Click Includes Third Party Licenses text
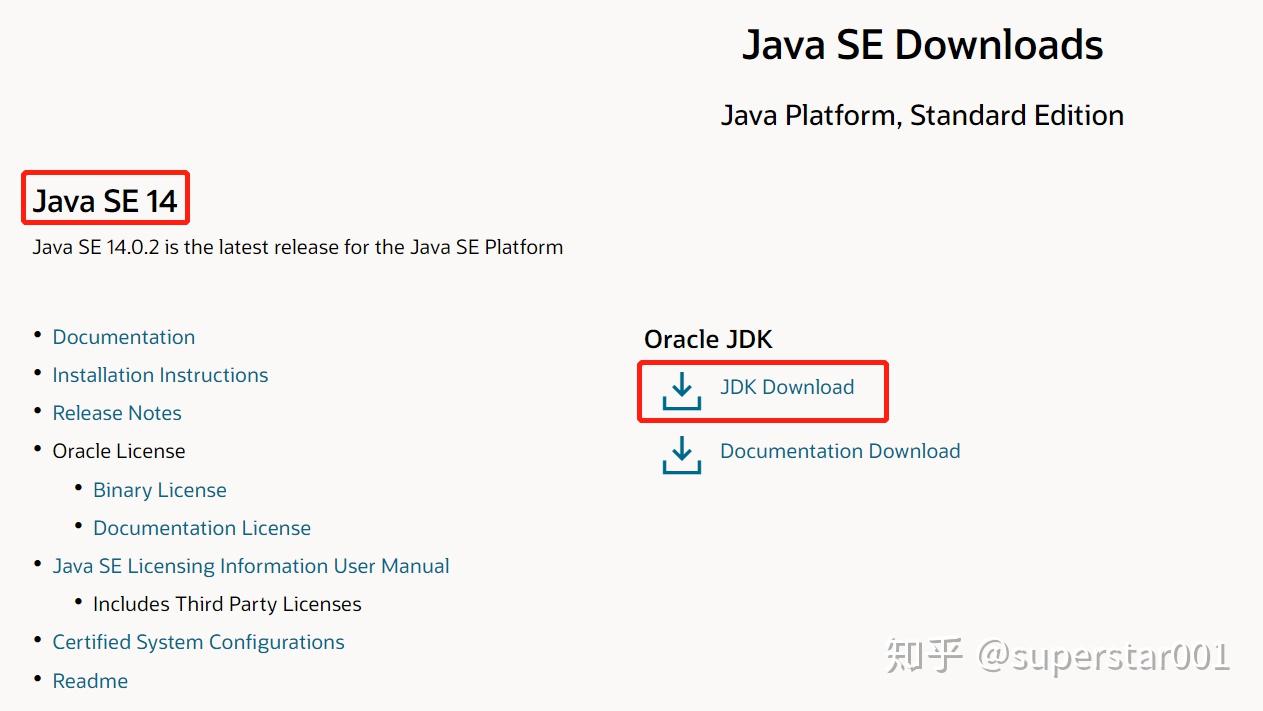This screenshot has width=1263, height=711. [x=227, y=604]
